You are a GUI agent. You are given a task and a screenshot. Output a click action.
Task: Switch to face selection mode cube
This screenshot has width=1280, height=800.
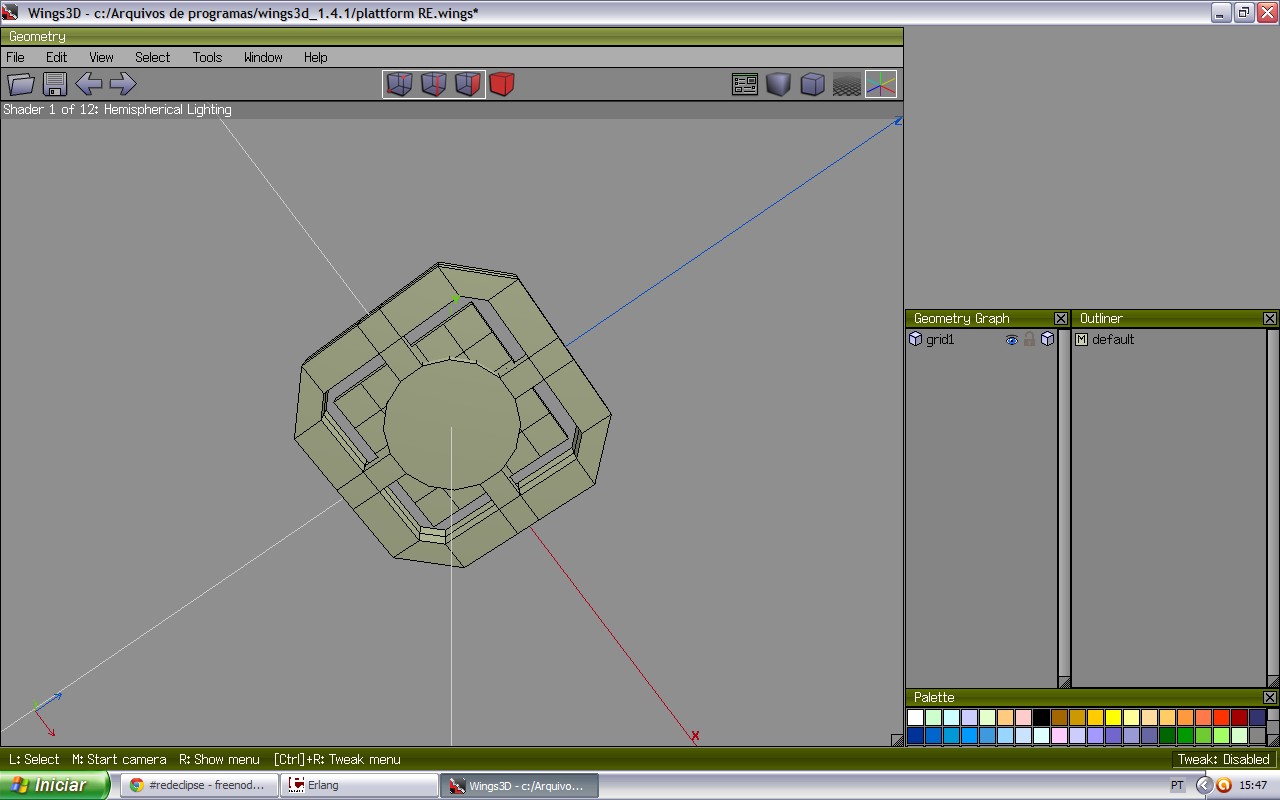(467, 85)
